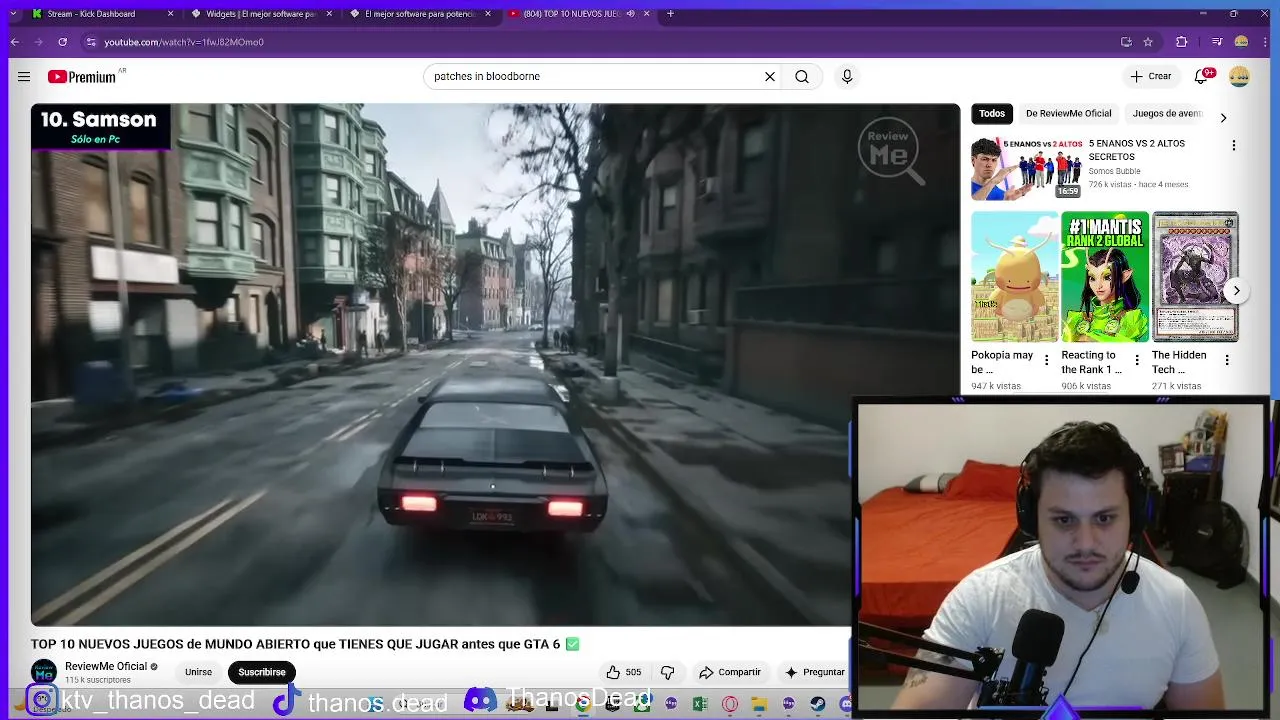Open the browser extensions puzzle icon
1280x720 pixels.
tap(1182, 42)
